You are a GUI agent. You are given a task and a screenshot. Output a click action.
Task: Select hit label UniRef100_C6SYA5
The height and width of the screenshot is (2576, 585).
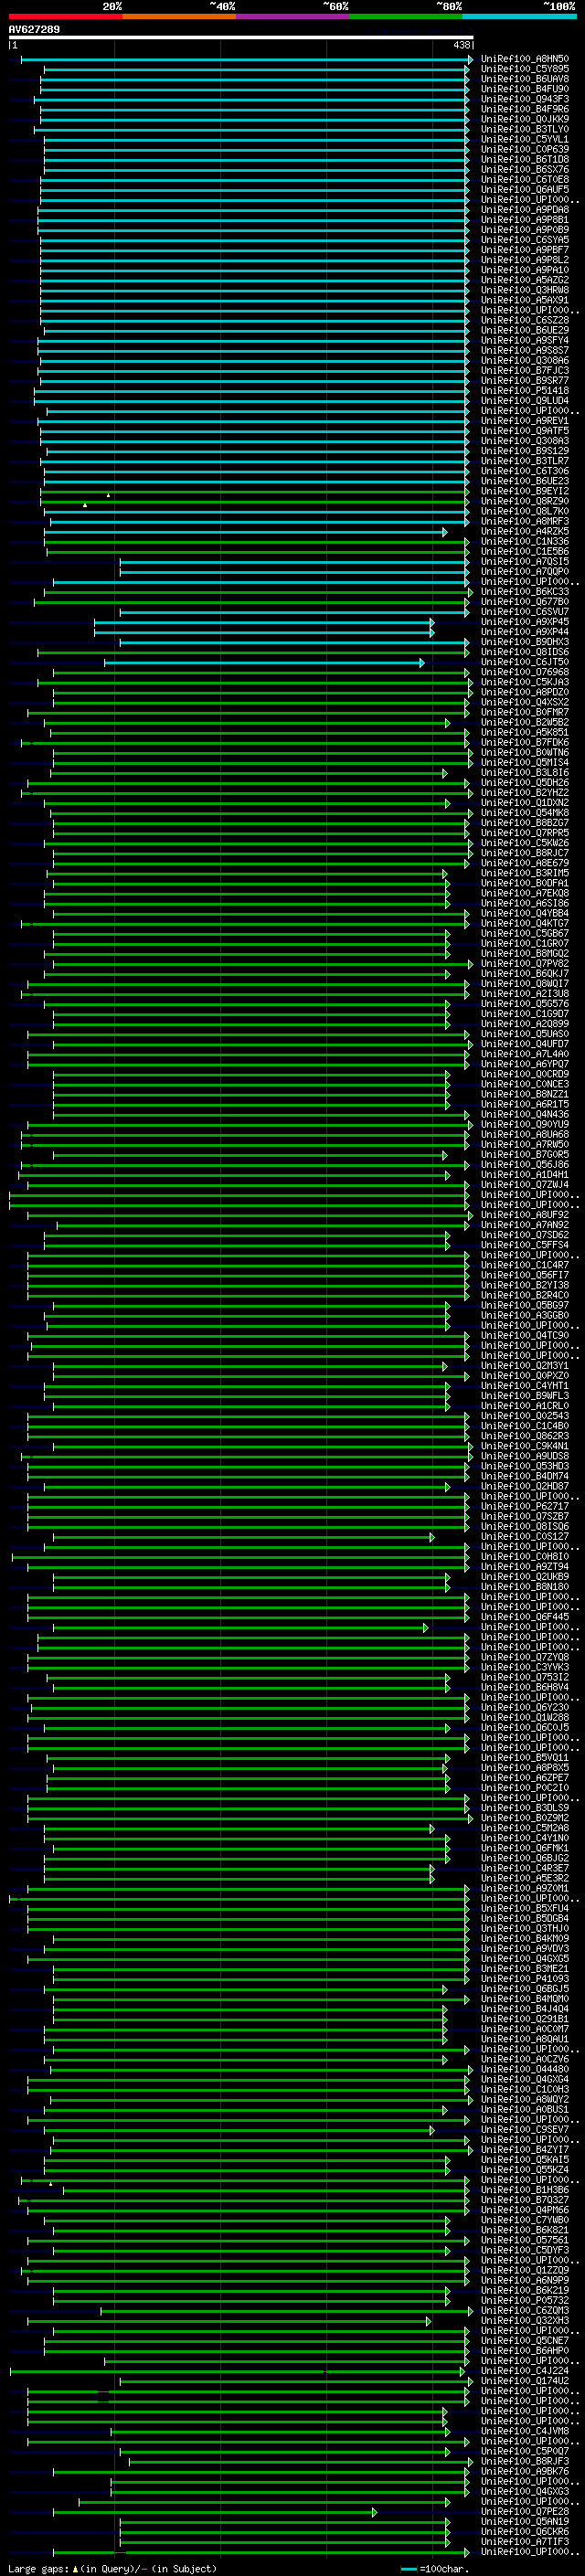coord(525,240)
